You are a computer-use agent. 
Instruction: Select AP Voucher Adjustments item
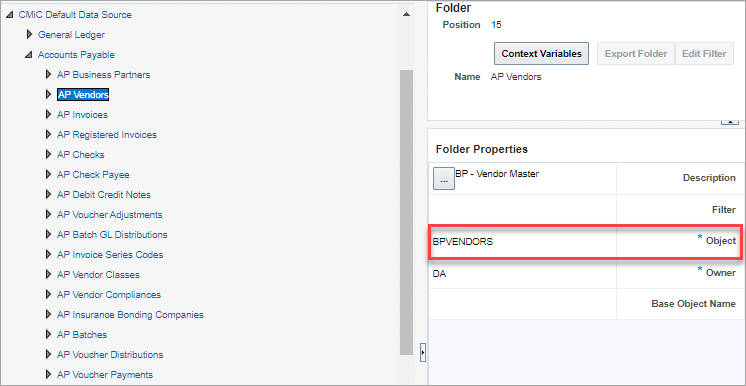coord(109,215)
